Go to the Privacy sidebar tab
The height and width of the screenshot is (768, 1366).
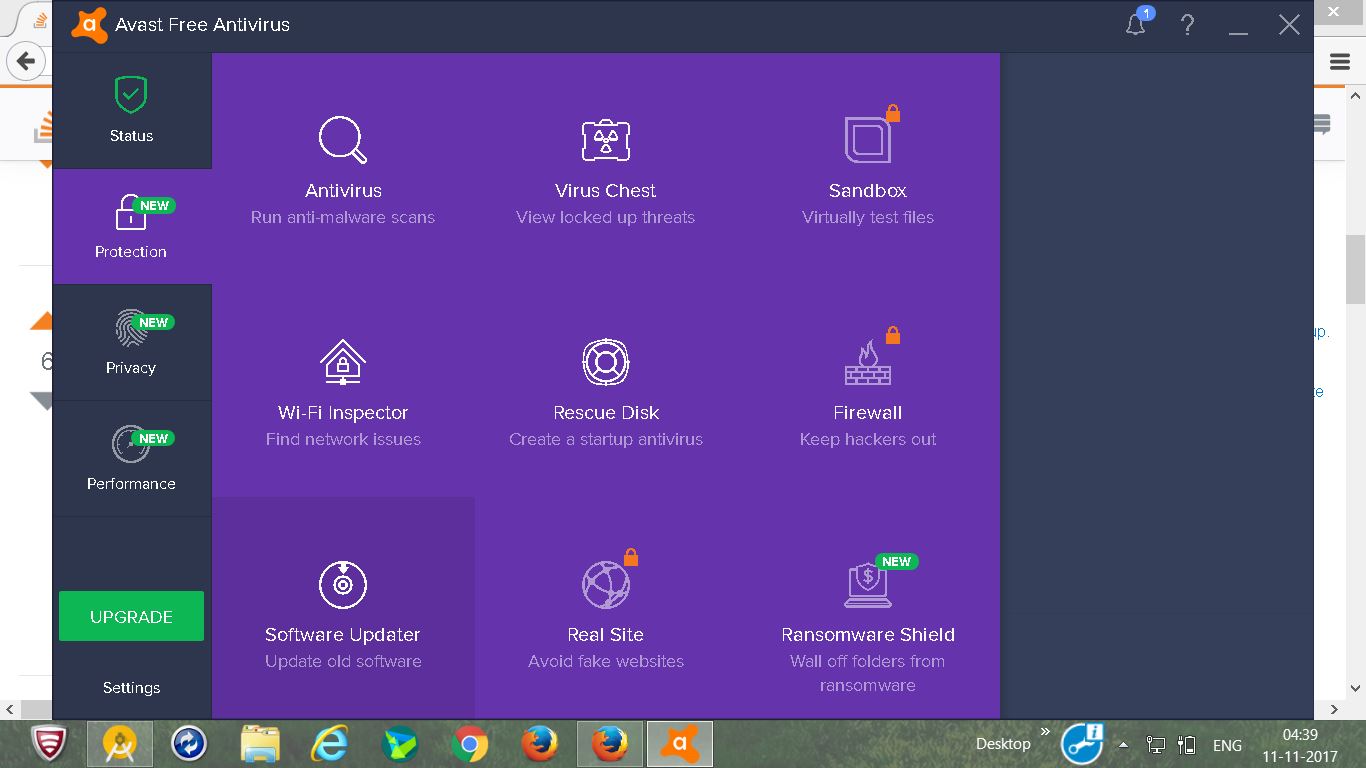132,343
